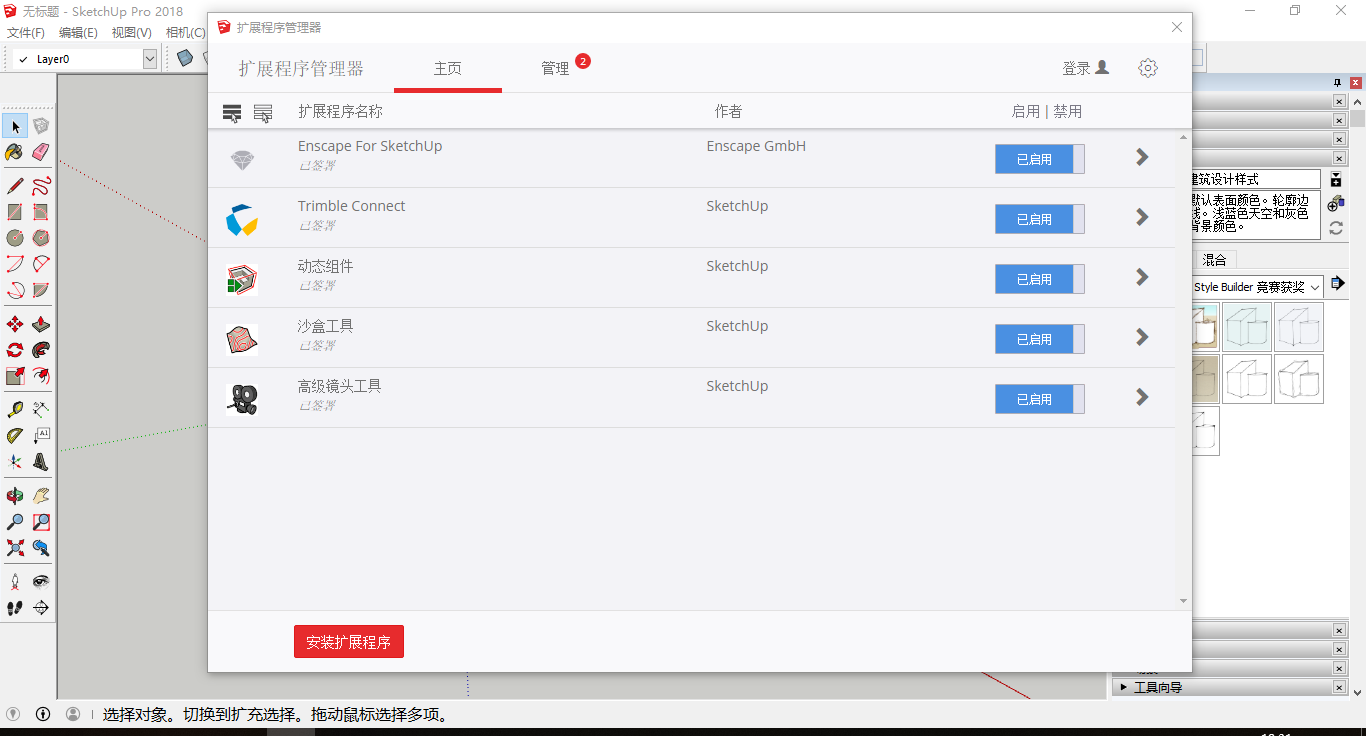
Task: Select the Rectangle tool
Action: click(x=15, y=211)
